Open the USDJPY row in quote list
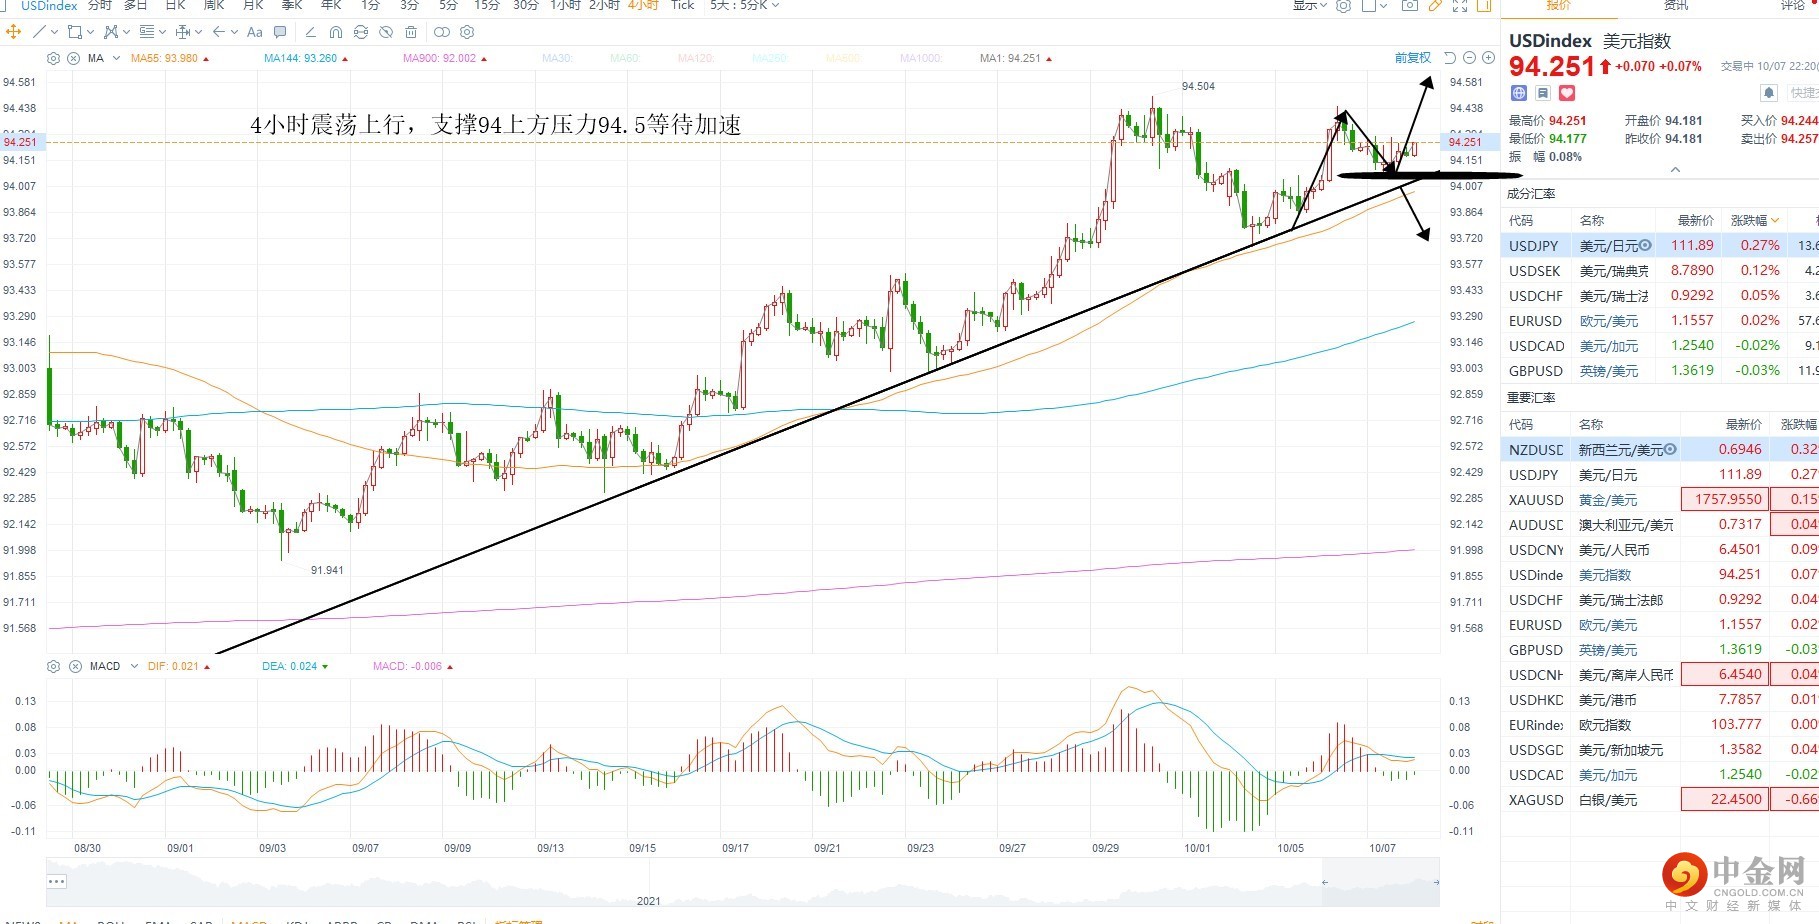 click(x=1534, y=245)
